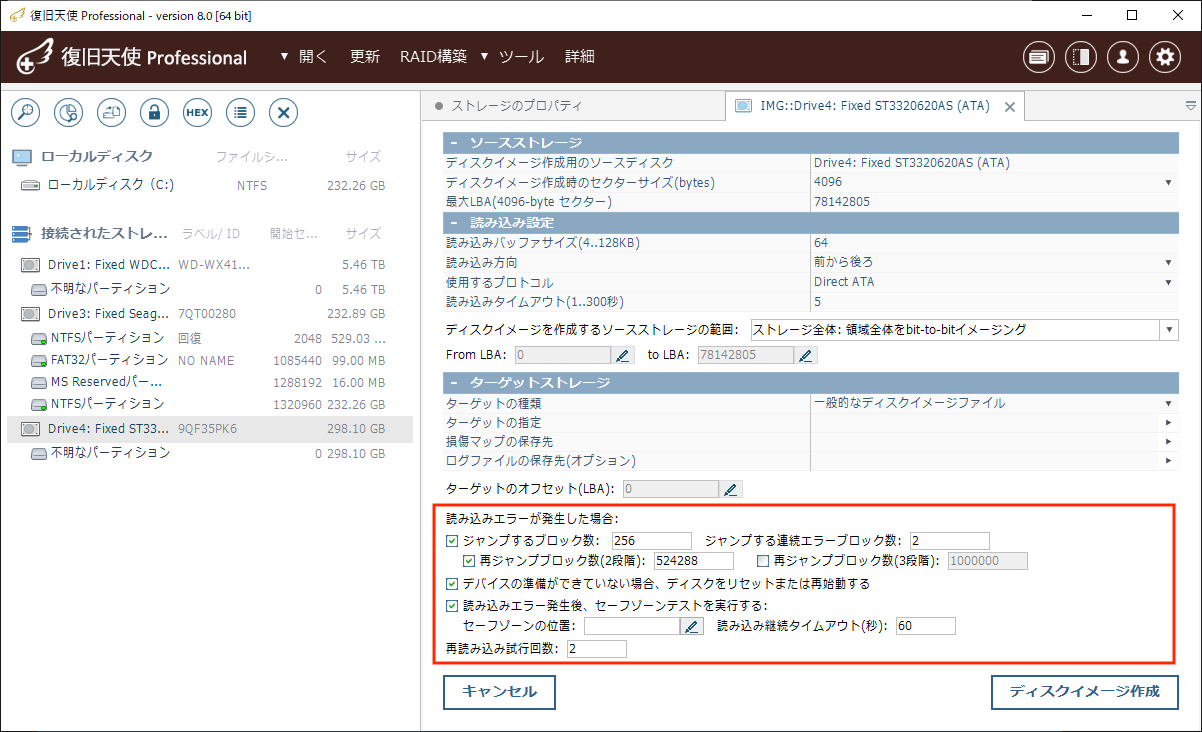Click the round X close-storage icon

click(x=283, y=112)
